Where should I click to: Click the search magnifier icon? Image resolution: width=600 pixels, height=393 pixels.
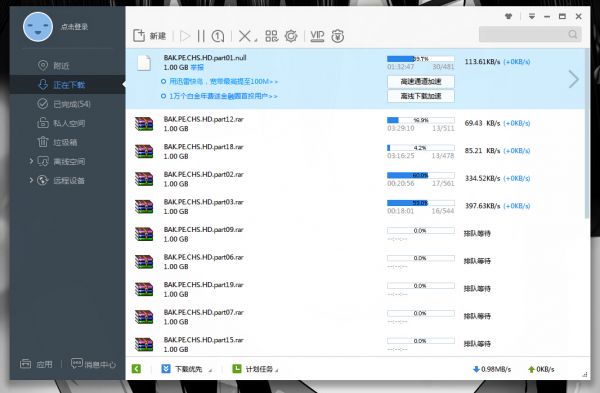572,34
